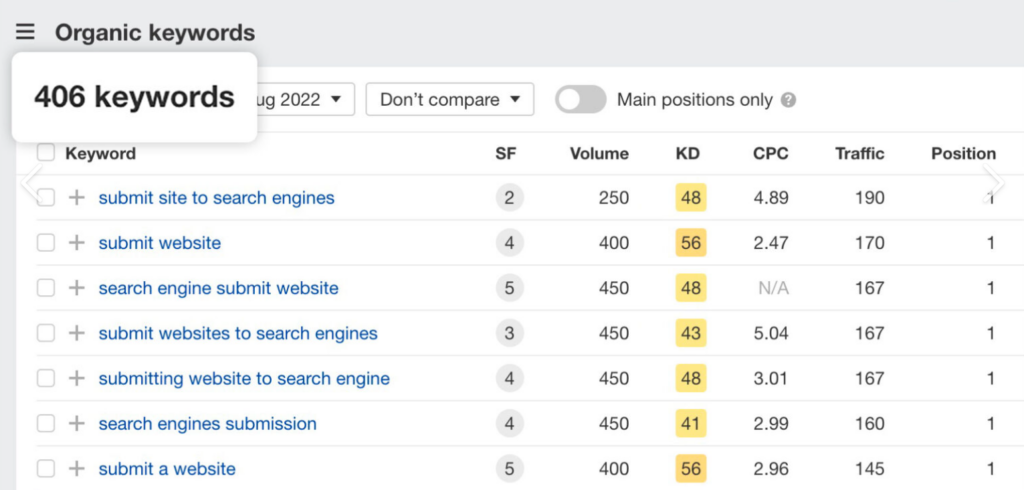This screenshot has width=1024, height=490.
Task: Click CPC value 2.47
Action: coord(771,242)
